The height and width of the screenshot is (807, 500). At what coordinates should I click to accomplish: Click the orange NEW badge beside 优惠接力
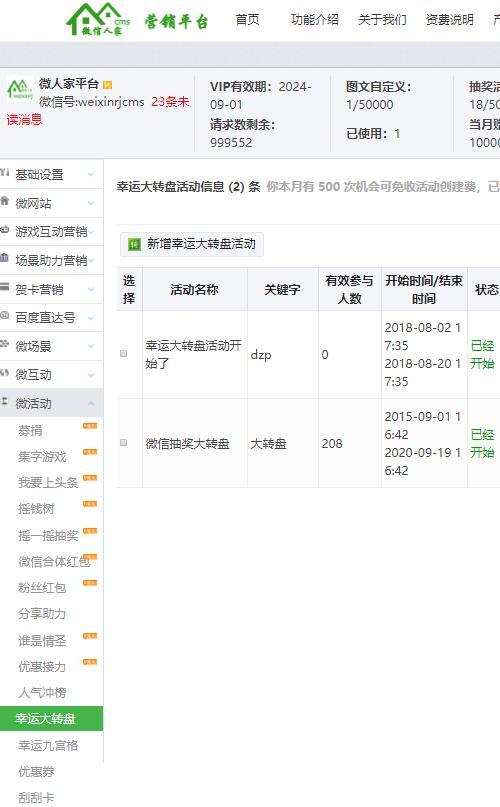pos(90,662)
